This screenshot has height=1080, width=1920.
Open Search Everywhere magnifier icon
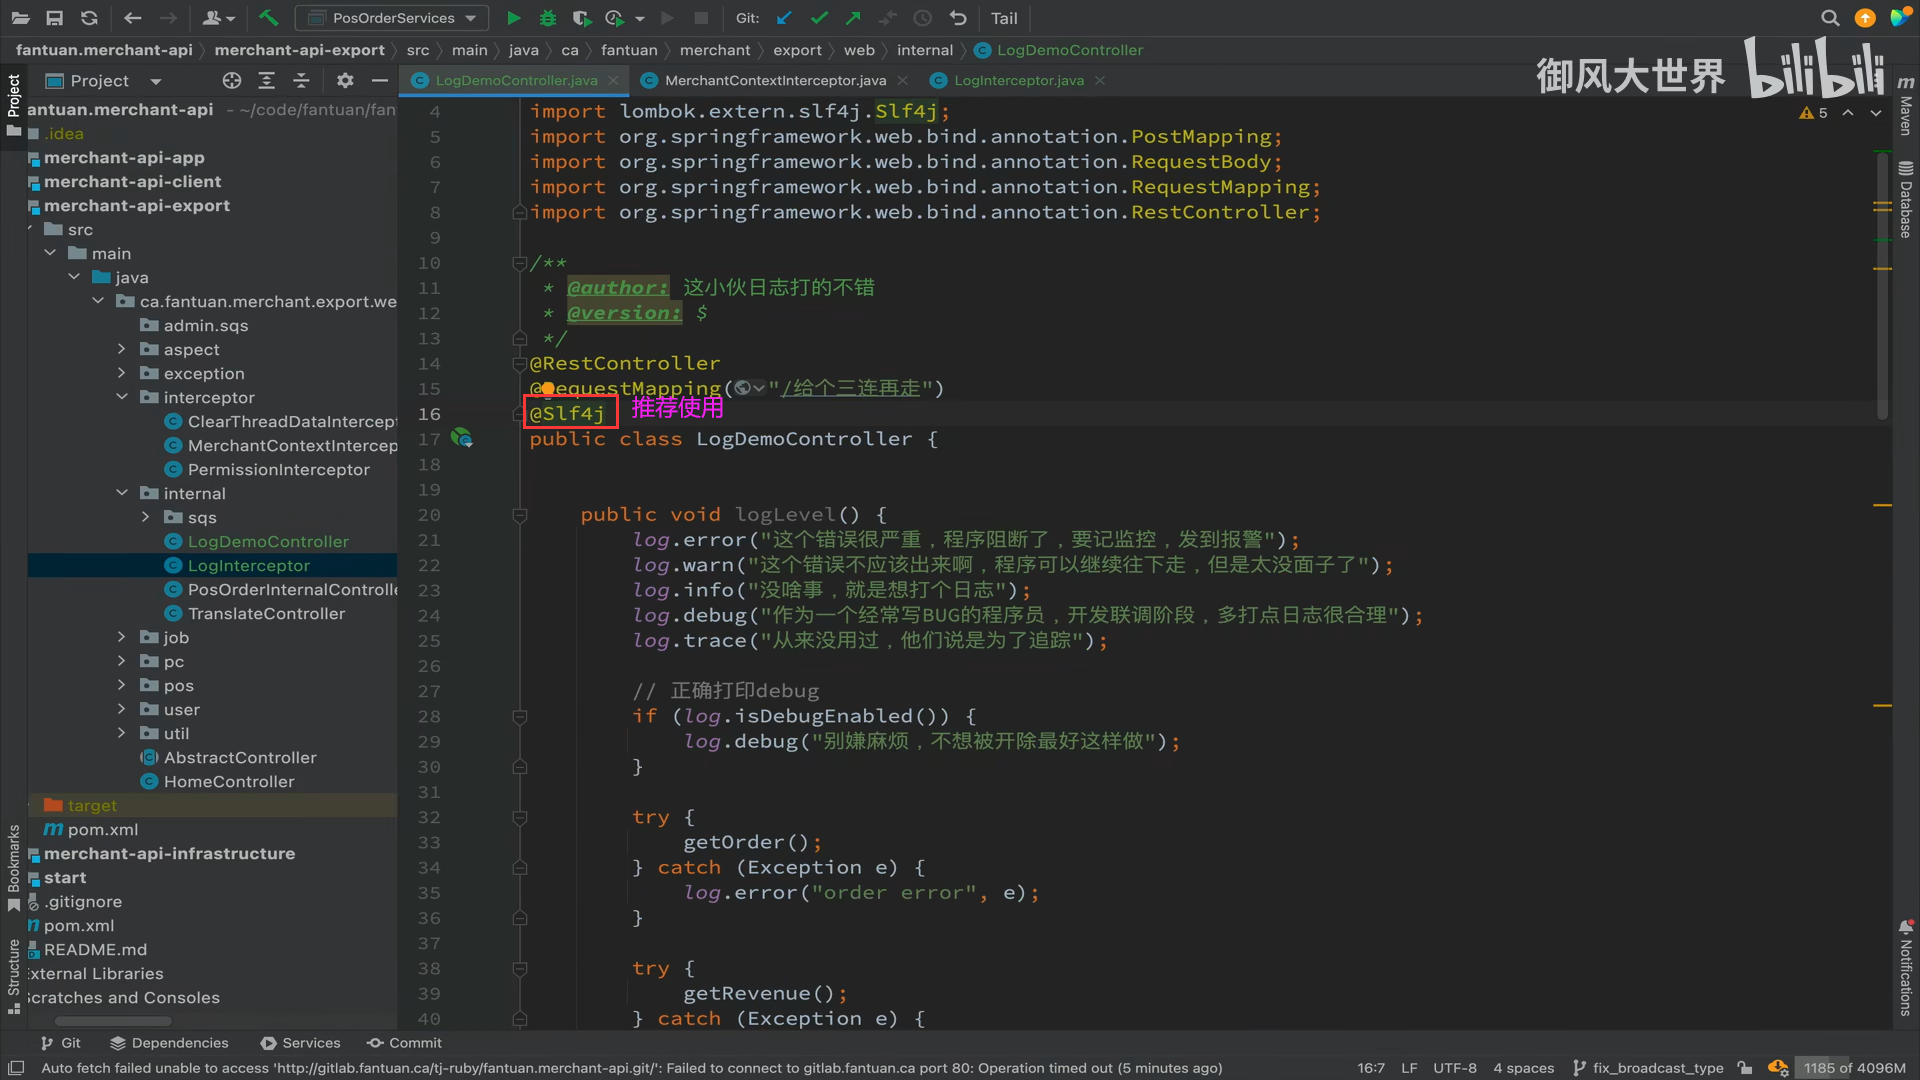coord(1830,18)
